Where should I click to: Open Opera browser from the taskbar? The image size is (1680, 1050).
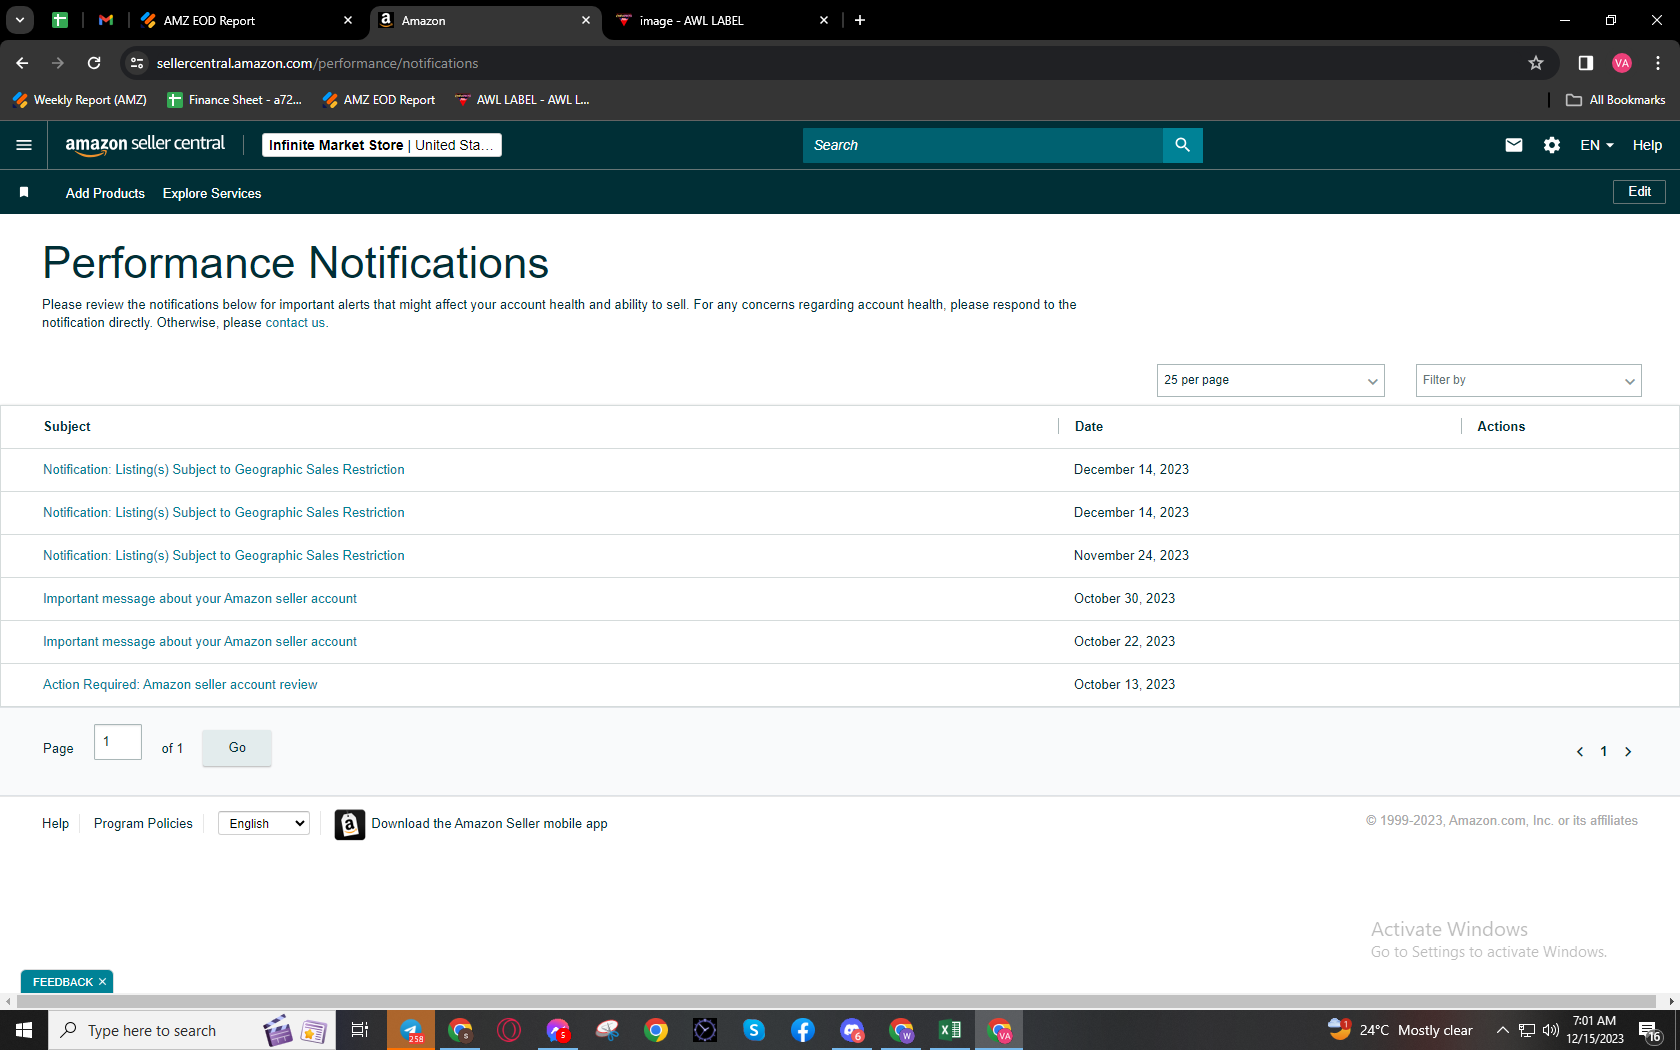(x=509, y=1030)
